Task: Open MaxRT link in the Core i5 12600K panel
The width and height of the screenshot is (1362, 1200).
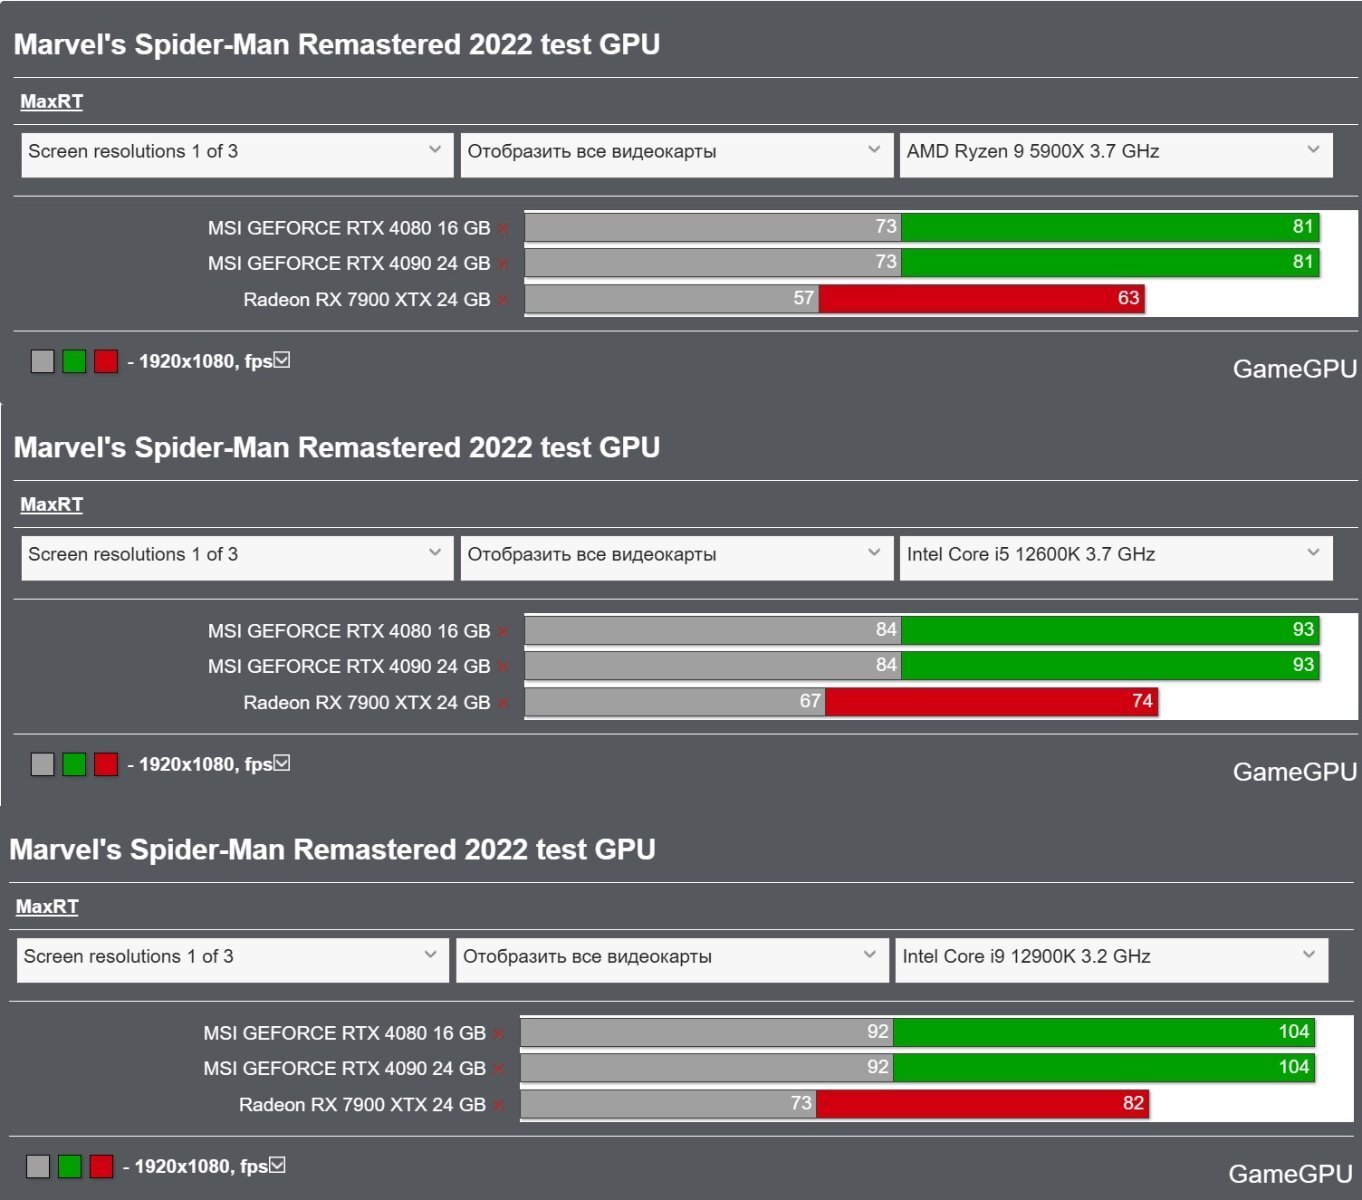Action: tap(52, 504)
